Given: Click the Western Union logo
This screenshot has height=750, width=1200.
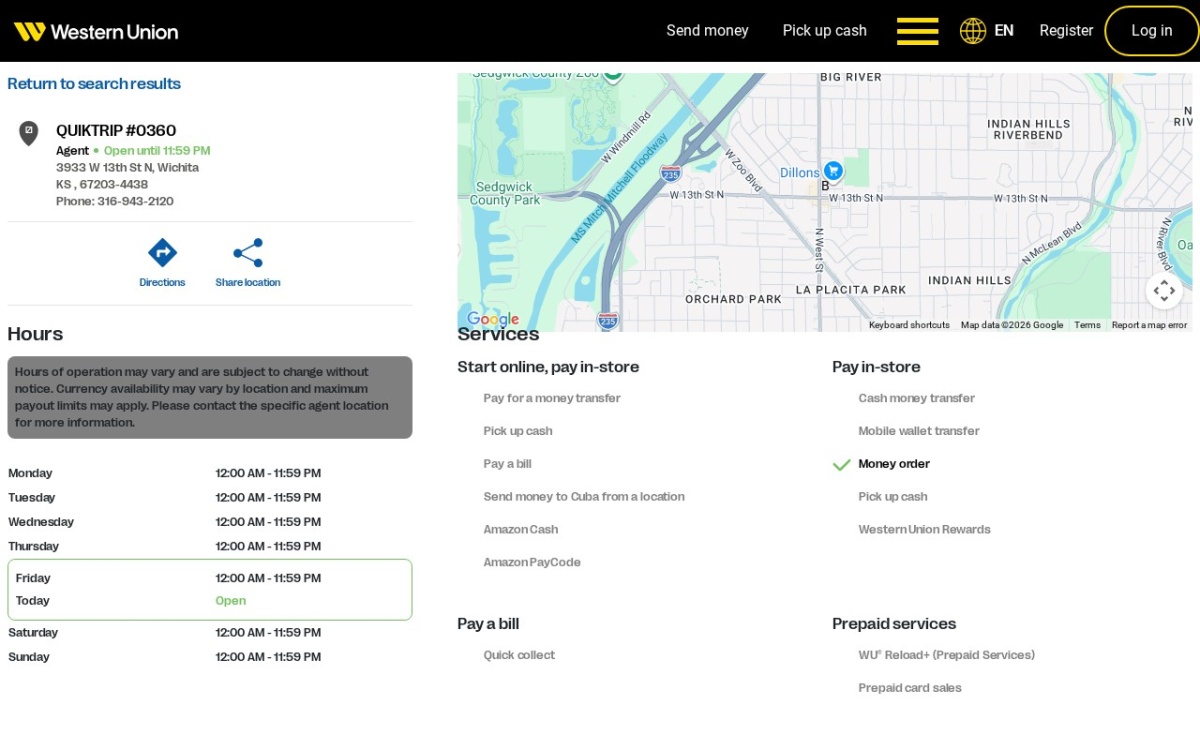Looking at the screenshot, I should pyautogui.click(x=96, y=31).
